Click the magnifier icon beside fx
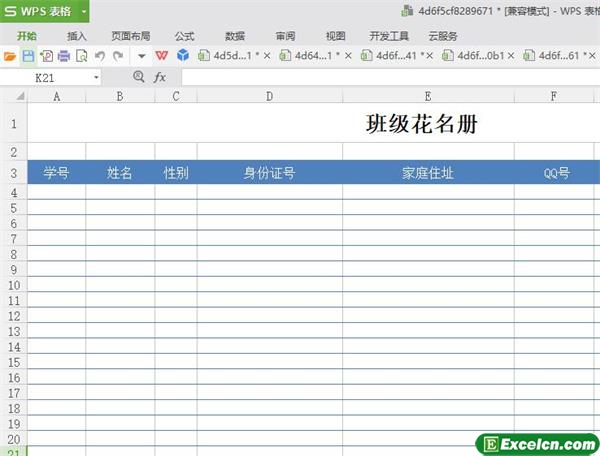Screen dimensions: 600x456 point(139,77)
